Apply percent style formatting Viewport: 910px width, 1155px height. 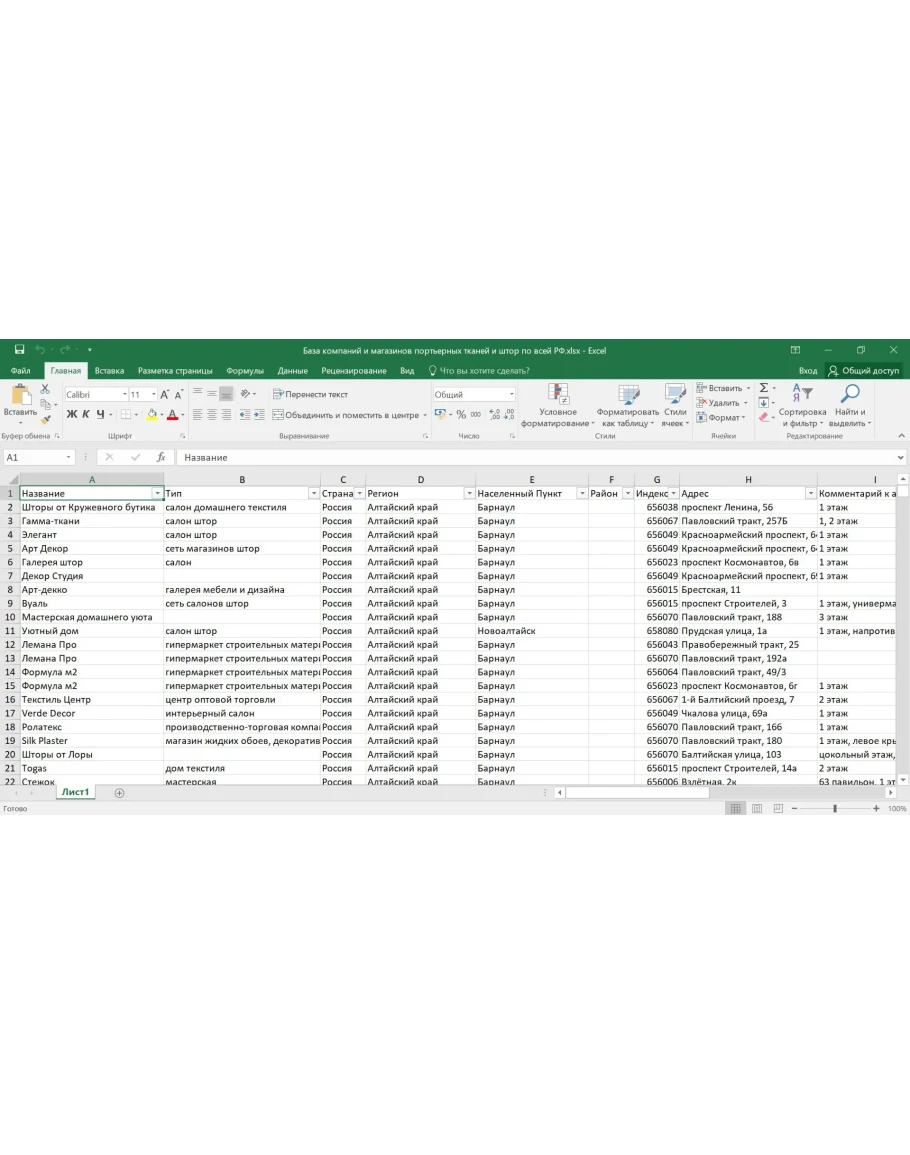point(461,415)
